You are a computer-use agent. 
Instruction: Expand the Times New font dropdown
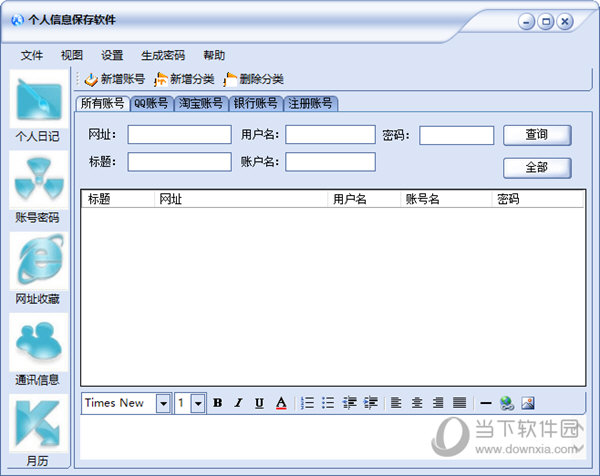(x=163, y=403)
